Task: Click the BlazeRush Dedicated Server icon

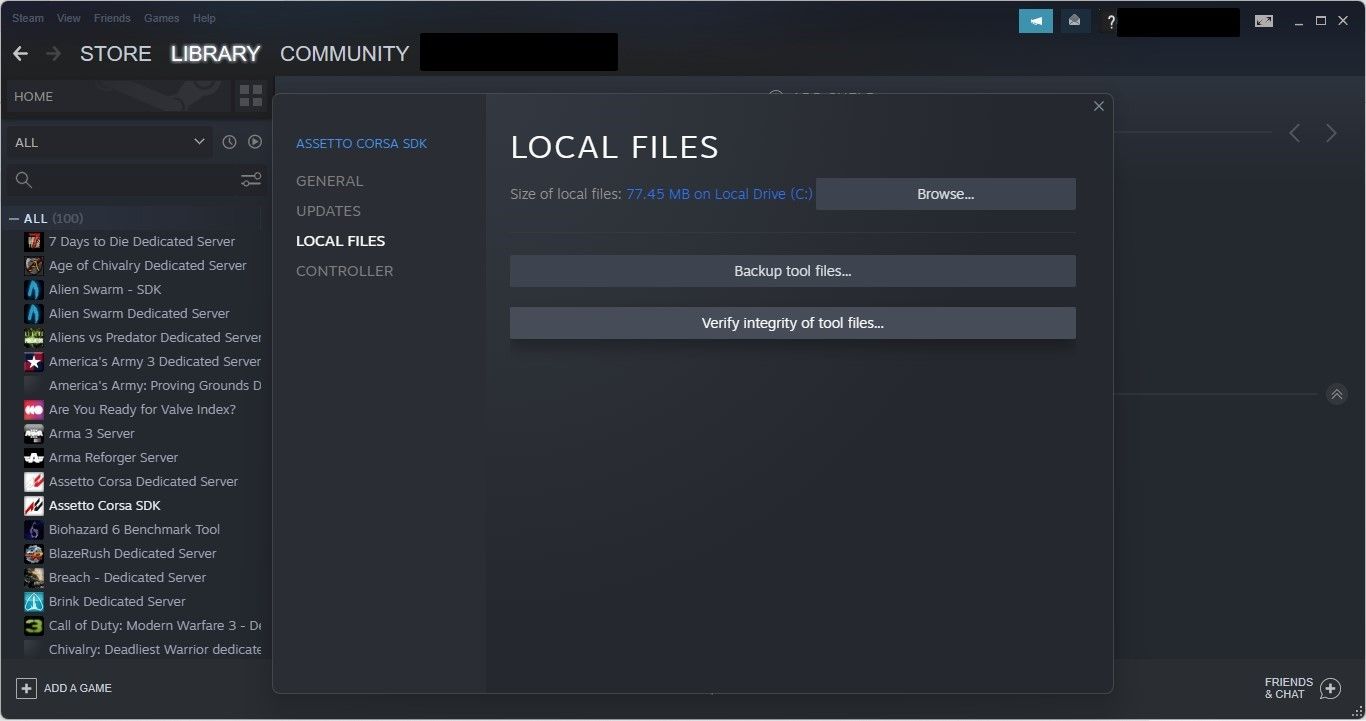Action: 33,553
